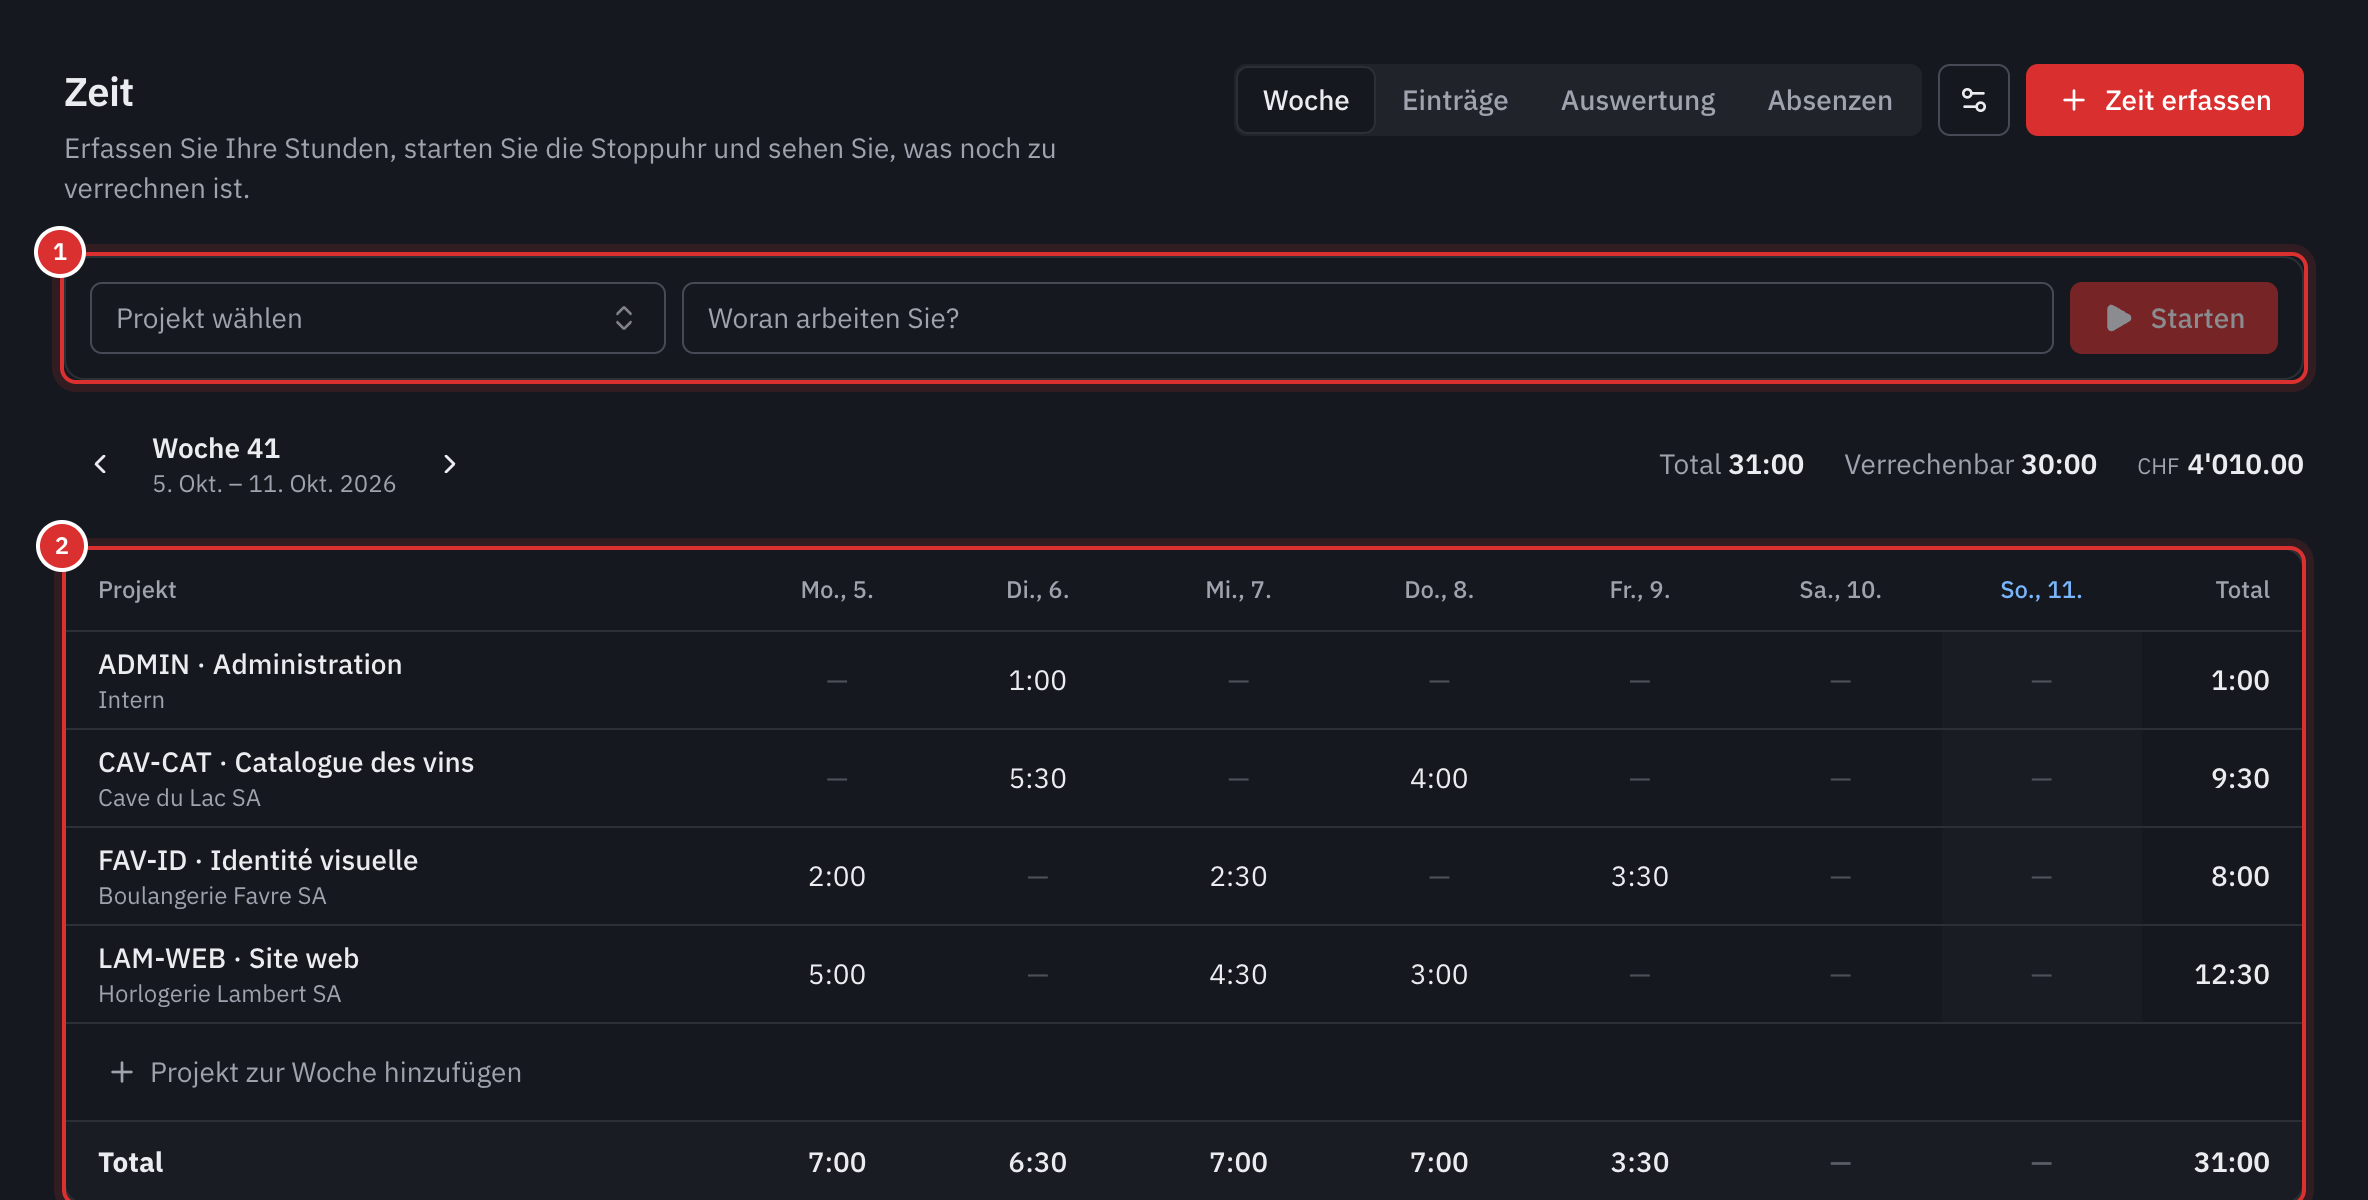Click plus icon to add project to week
The height and width of the screenshot is (1200, 2368).
click(121, 1072)
